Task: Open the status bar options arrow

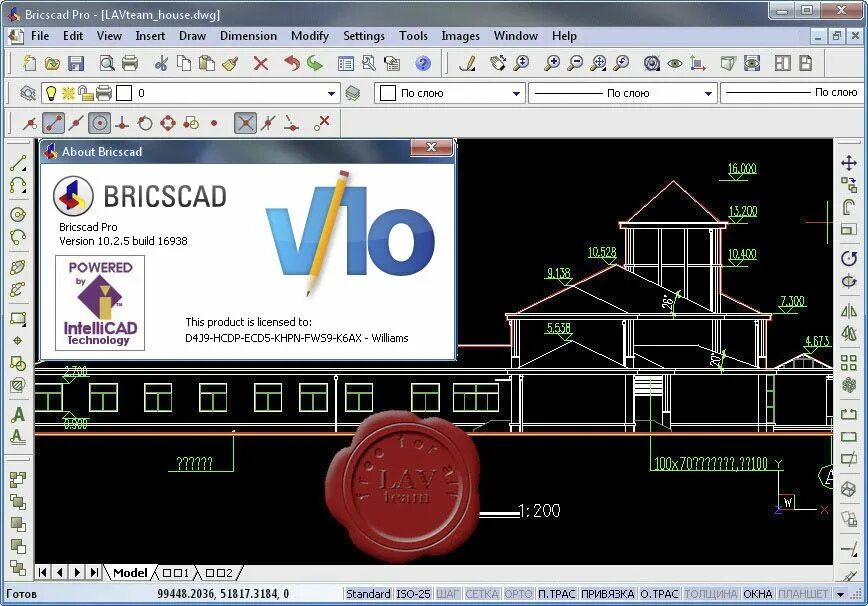Action: (x=840, y=594)
